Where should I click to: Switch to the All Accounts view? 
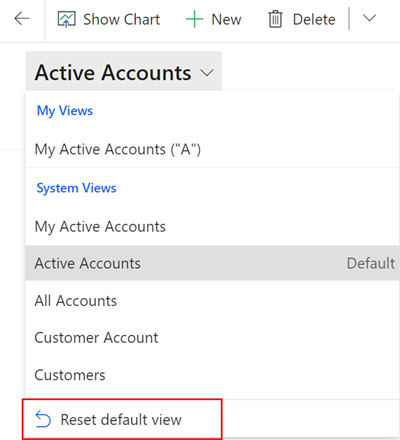[x=212, y=300]
